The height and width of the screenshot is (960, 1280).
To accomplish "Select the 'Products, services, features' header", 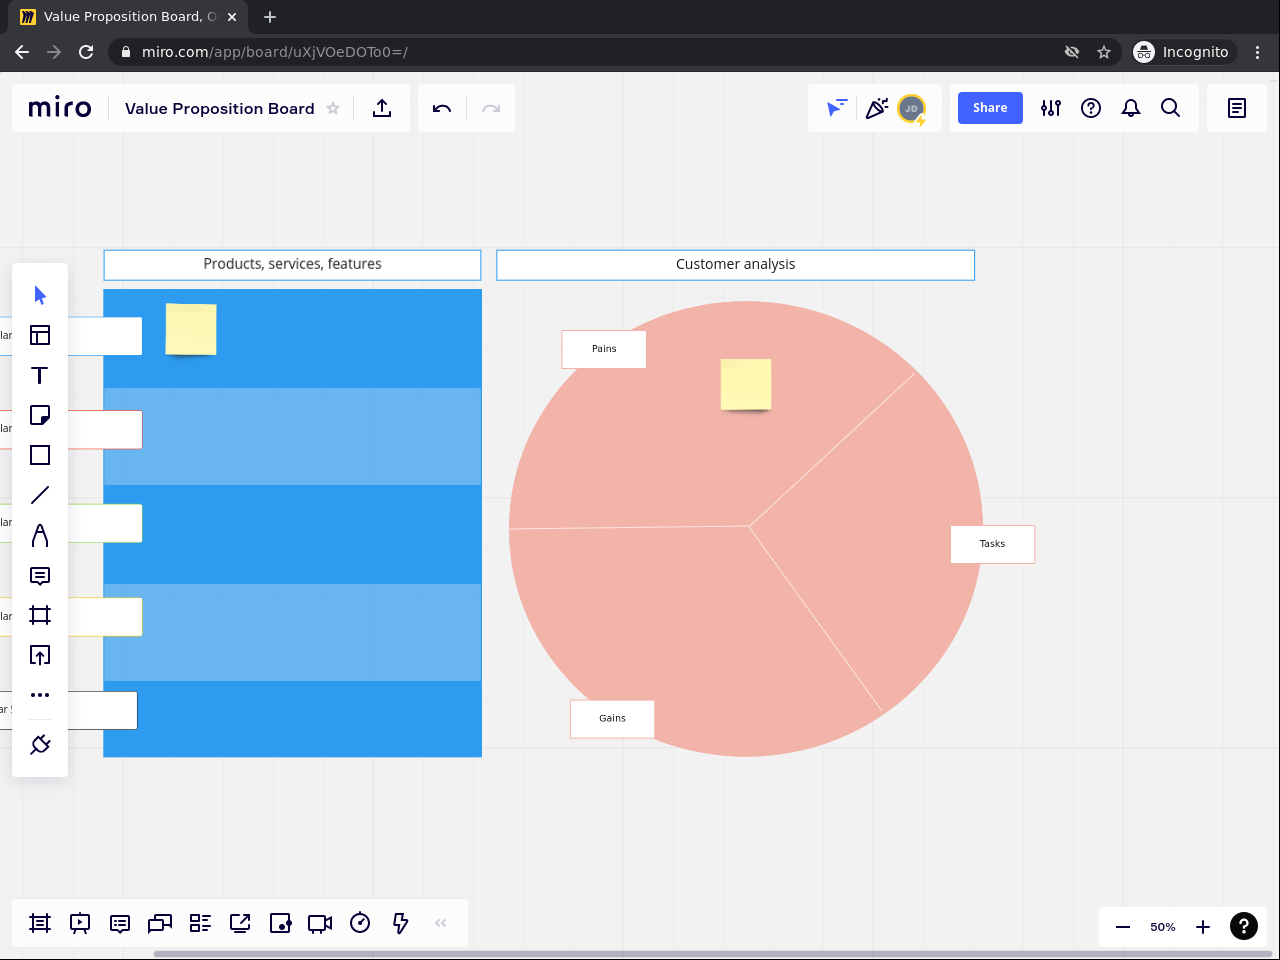I will pyautogui.click(x=292, y=265).
